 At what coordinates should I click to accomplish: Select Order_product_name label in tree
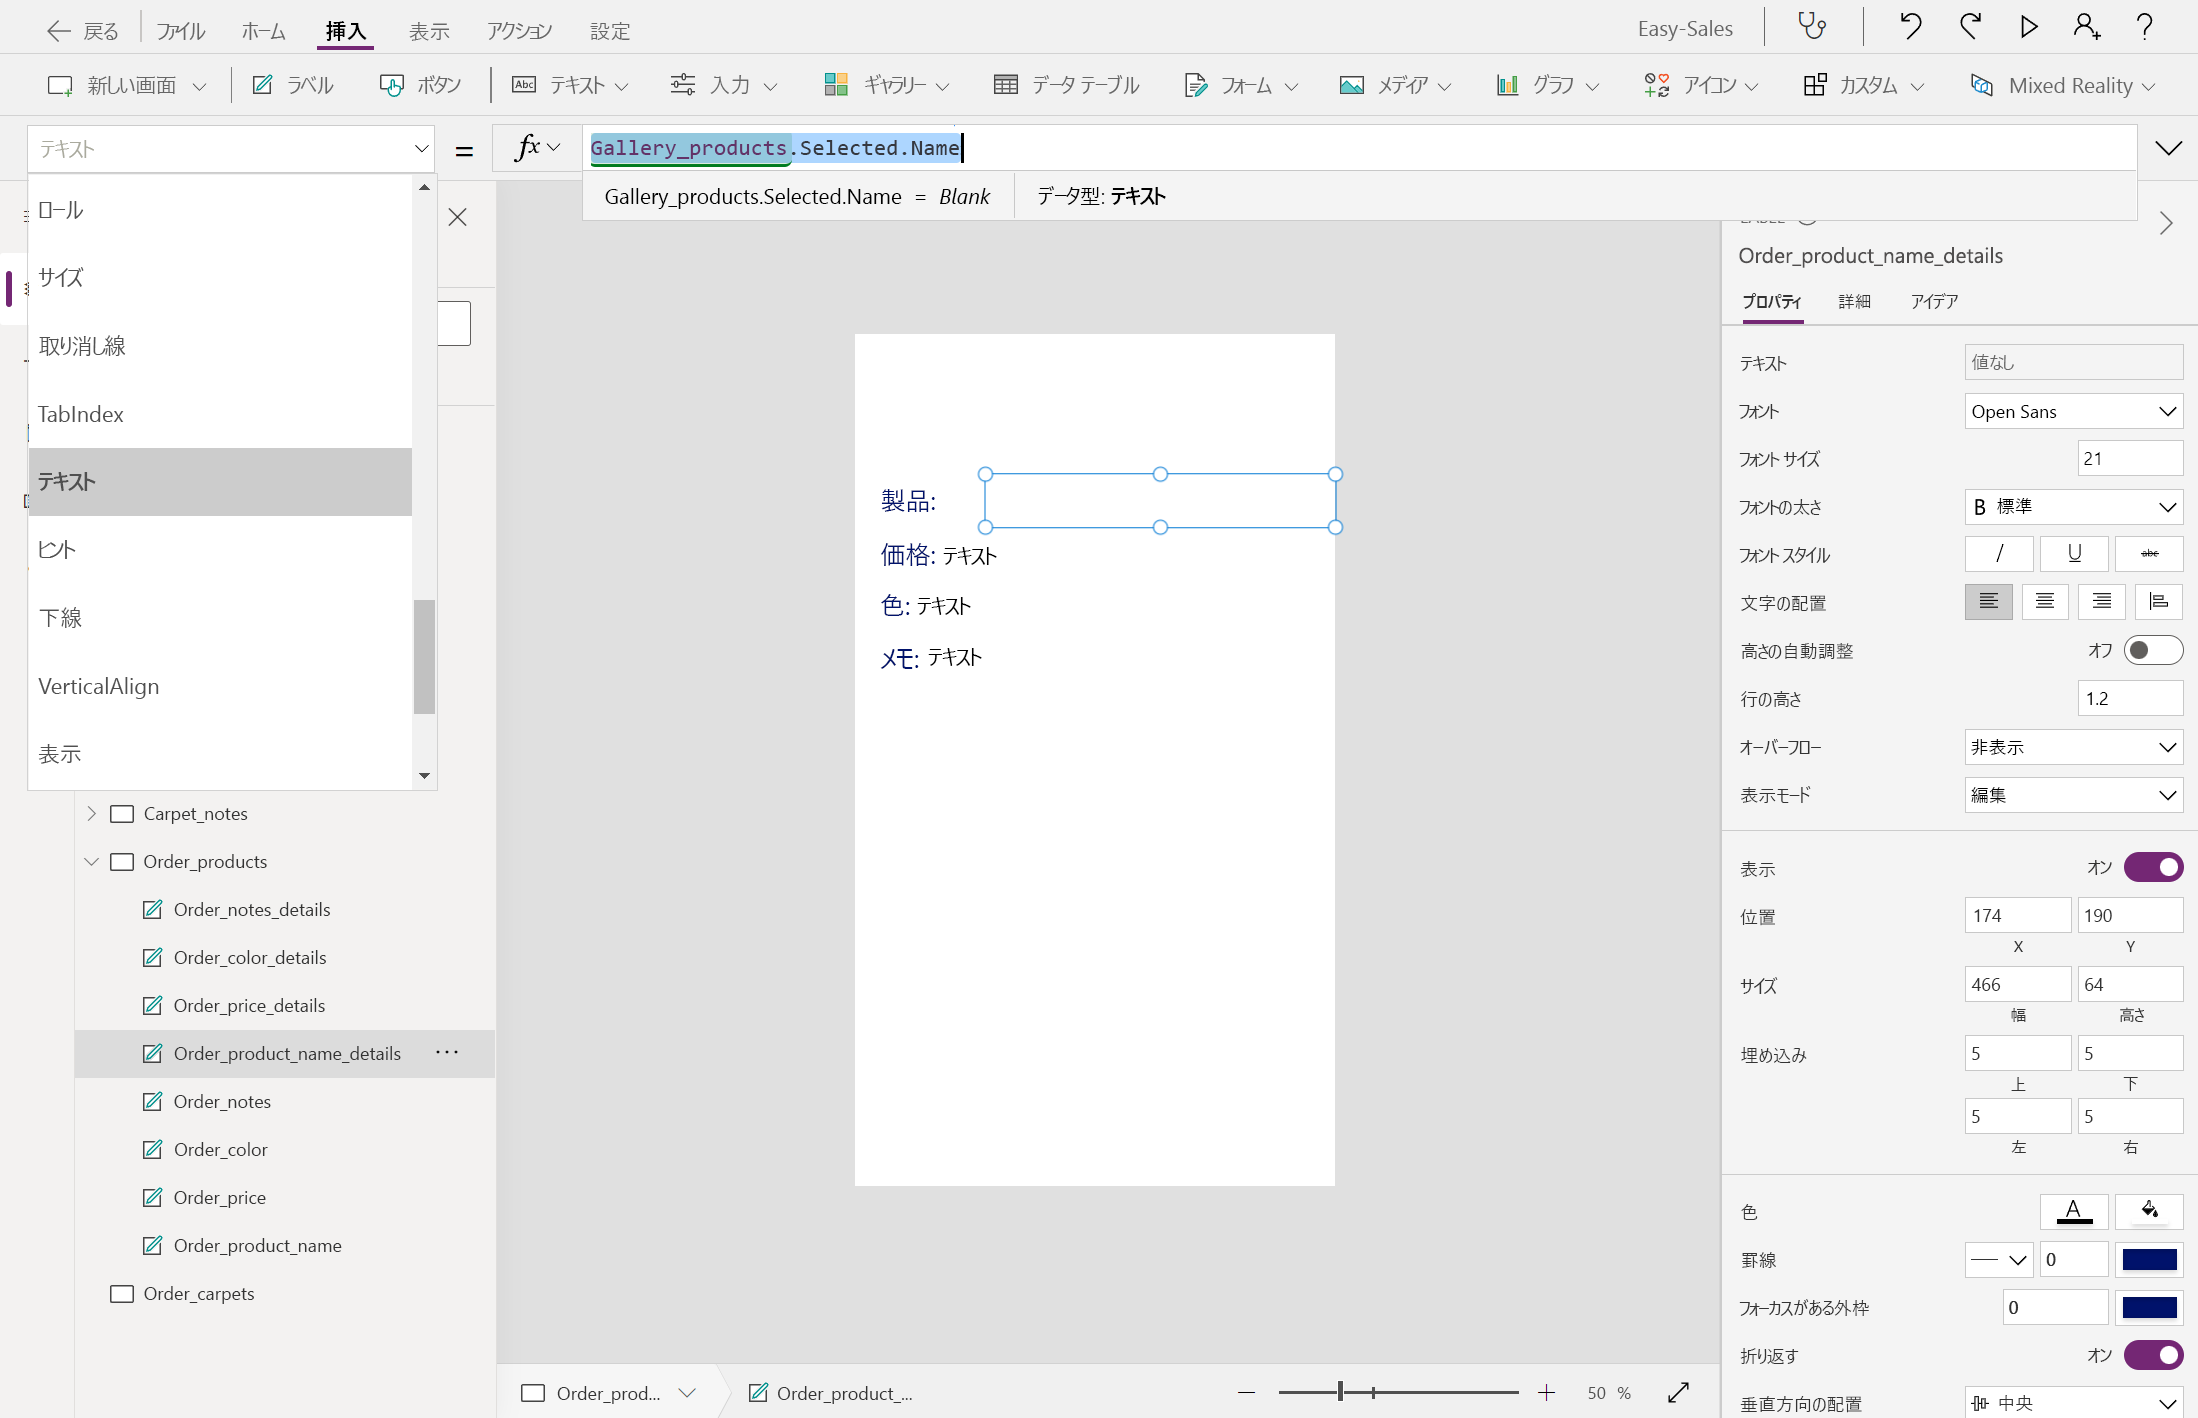(257, 1245)
